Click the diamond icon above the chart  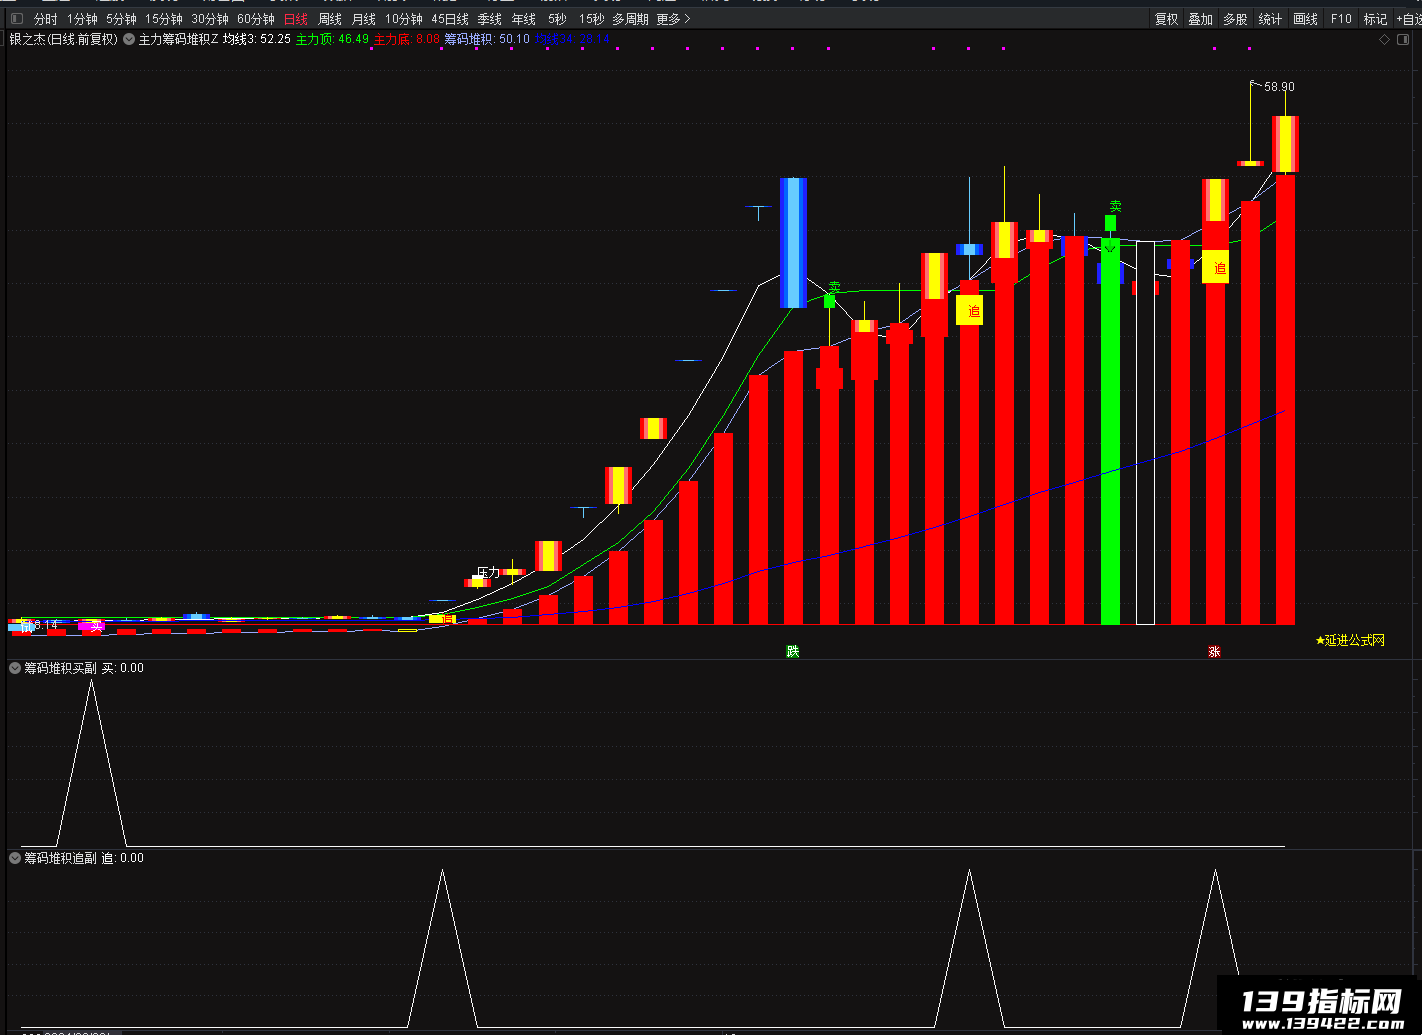pos(1385,40)
